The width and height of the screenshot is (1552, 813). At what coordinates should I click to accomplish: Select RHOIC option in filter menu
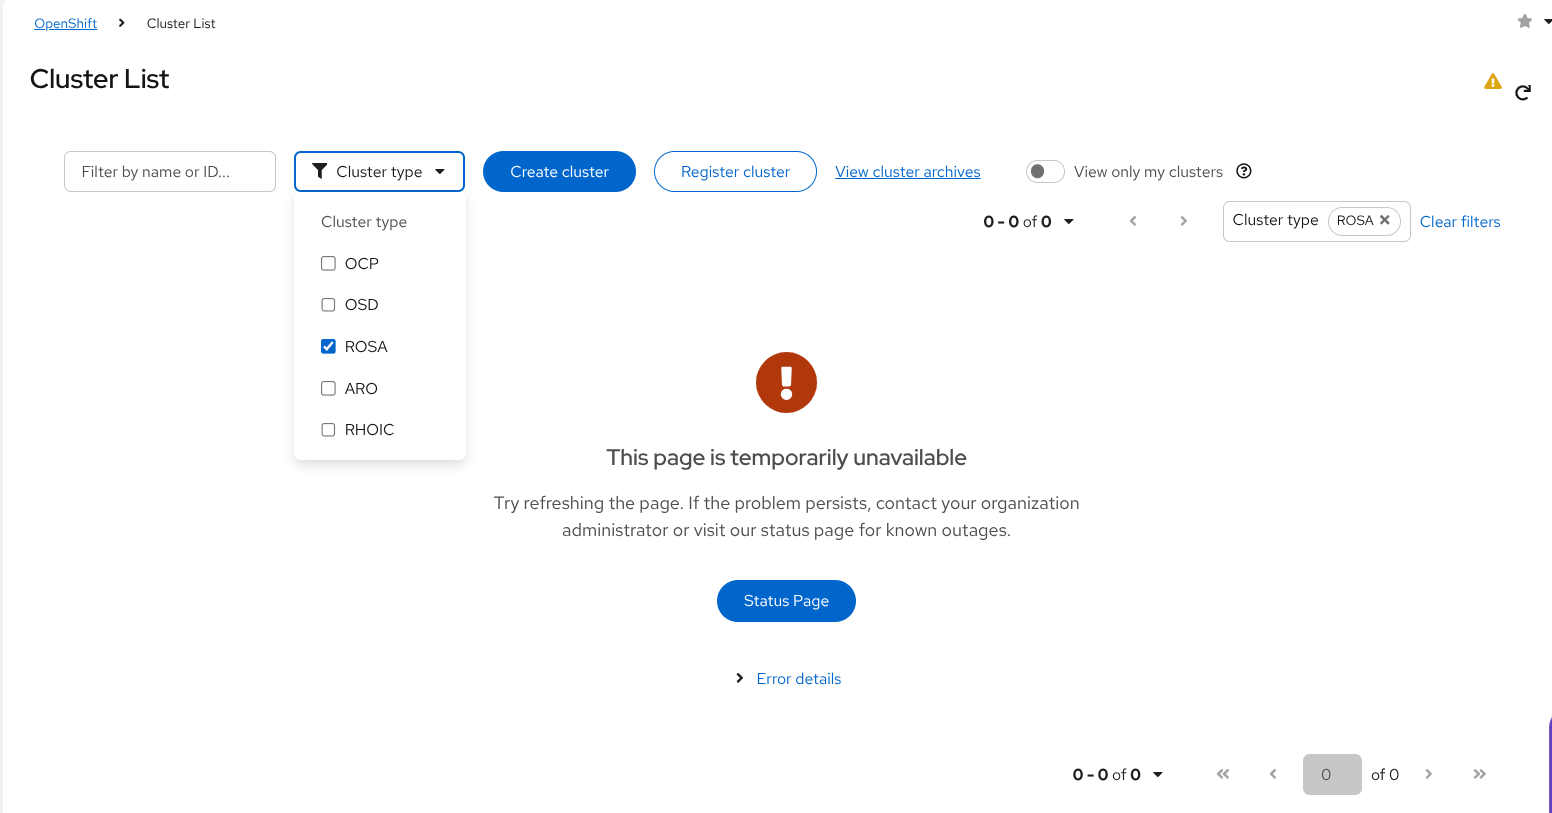pos(368,430)
